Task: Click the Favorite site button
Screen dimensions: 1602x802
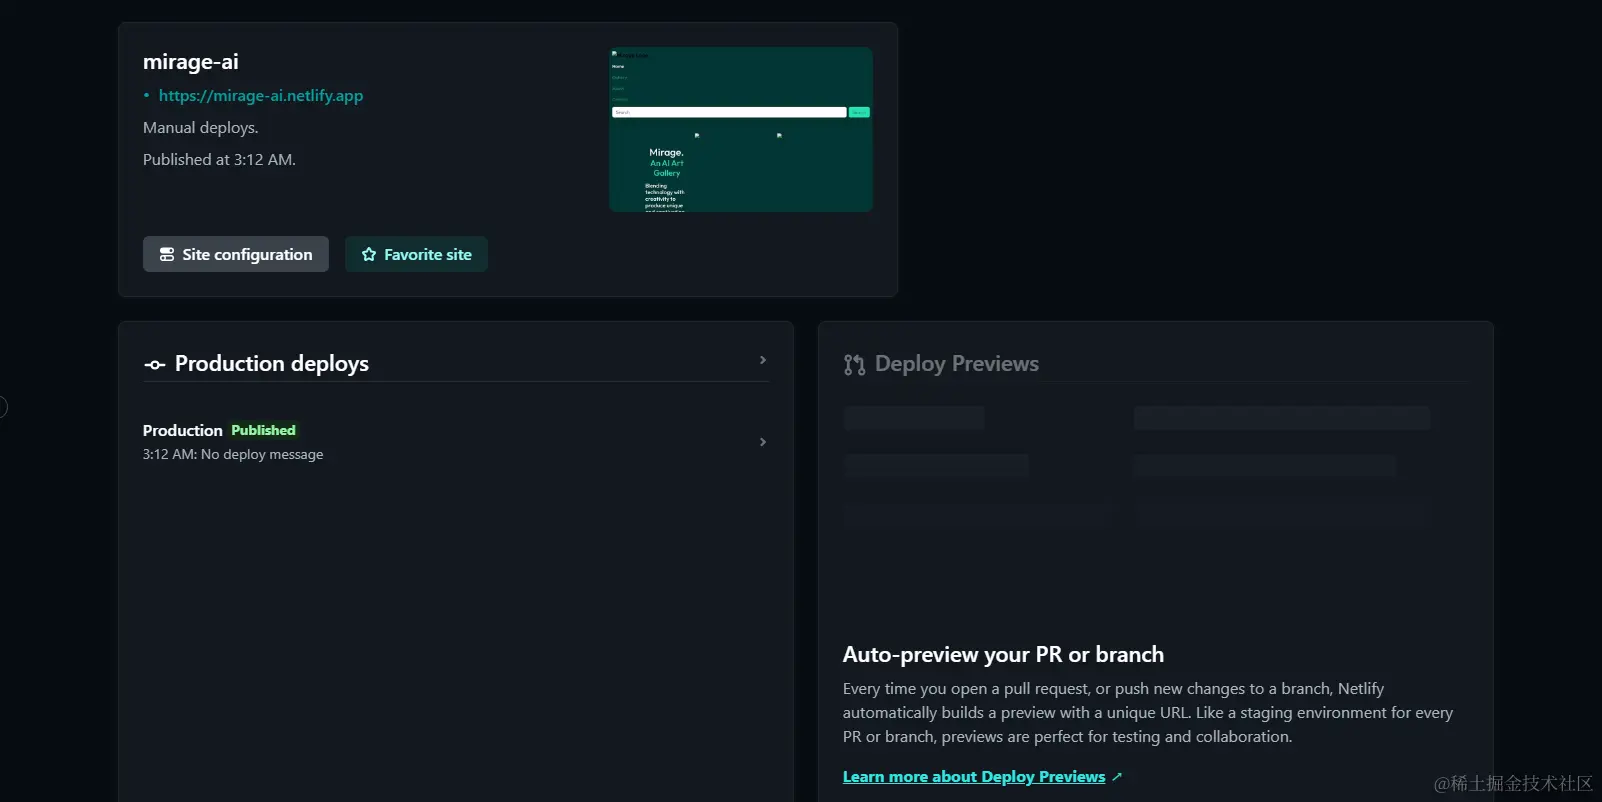Action: (x=416, y=254)
